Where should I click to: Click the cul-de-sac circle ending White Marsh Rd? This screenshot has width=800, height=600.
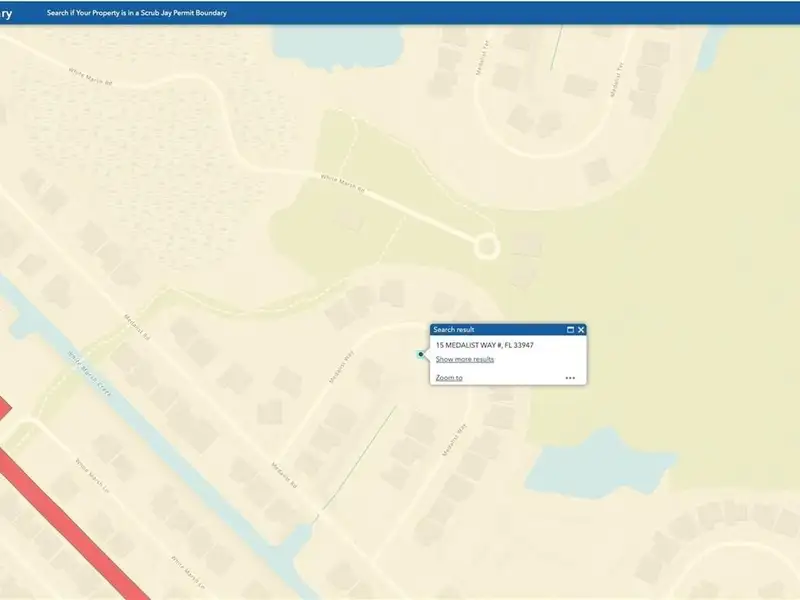pos(487,245)
